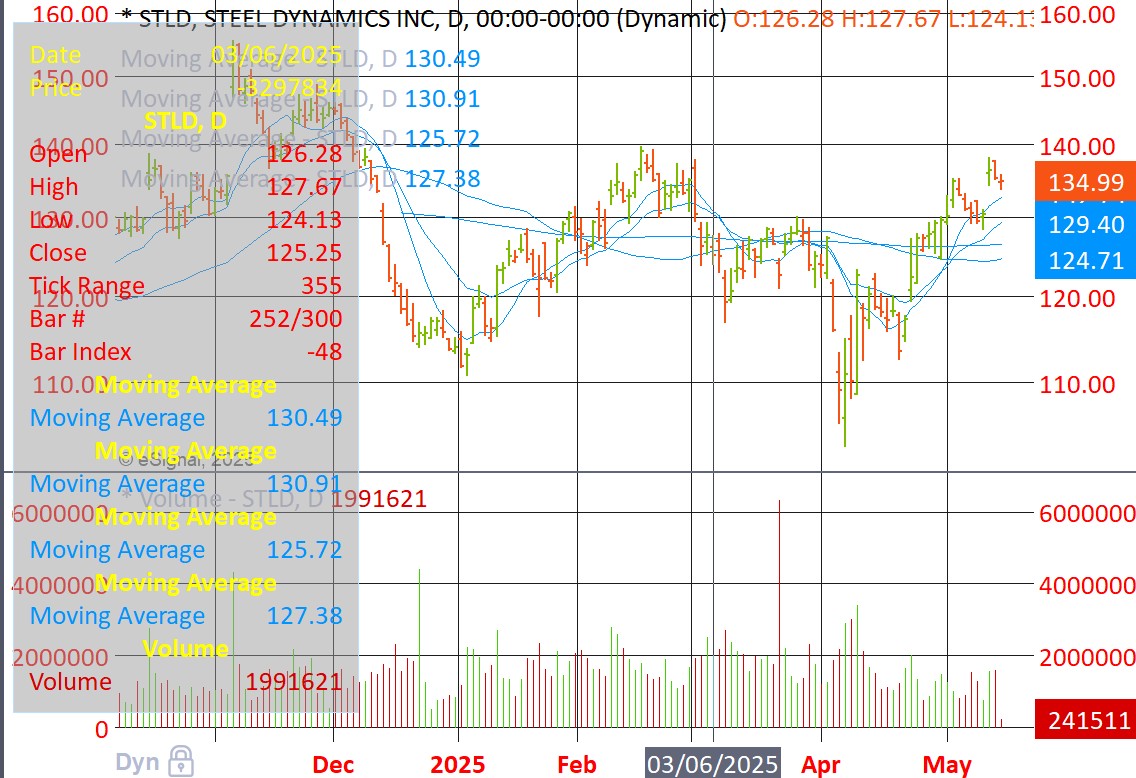Click the 0 label on the volume axis
This screenshot has height=778, width=1136.
click(102, 729)
